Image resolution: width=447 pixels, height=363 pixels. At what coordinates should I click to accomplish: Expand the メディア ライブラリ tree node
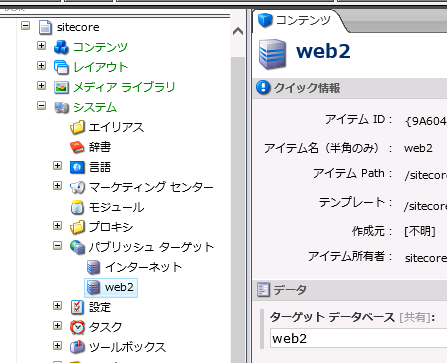pyautogui.click(x=41, y=86)
